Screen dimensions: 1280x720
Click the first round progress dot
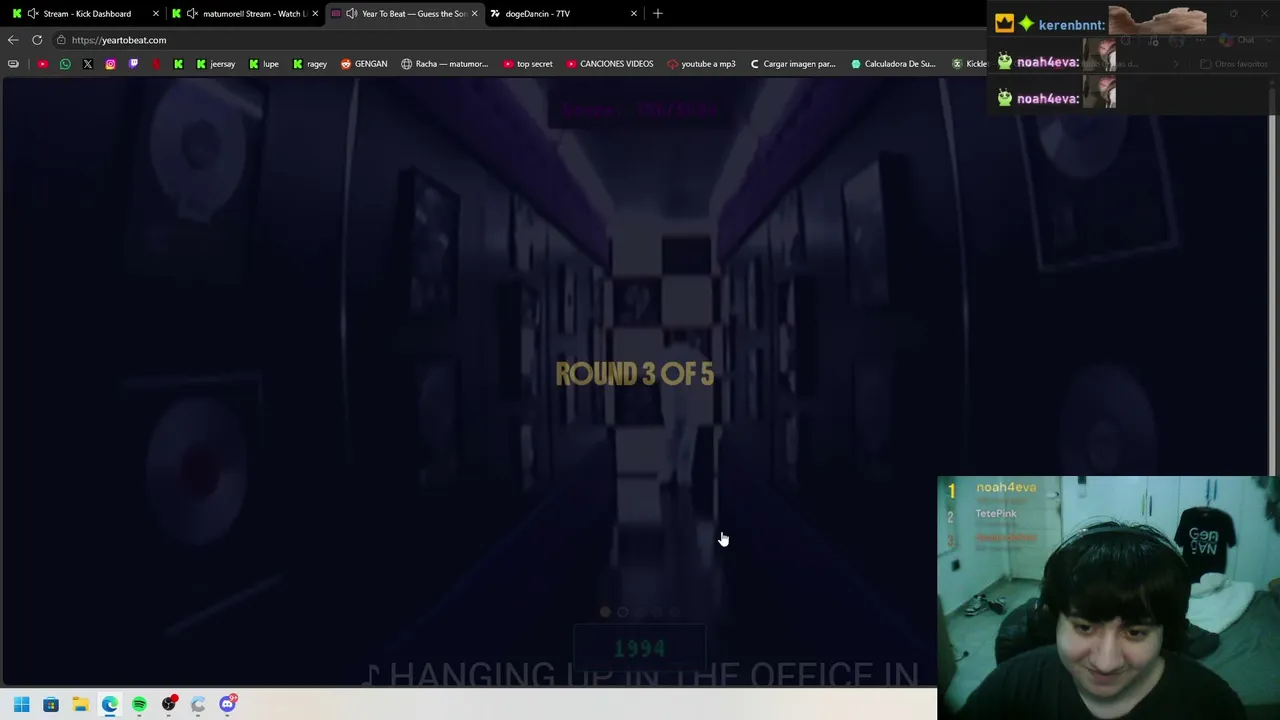[605, 612]
